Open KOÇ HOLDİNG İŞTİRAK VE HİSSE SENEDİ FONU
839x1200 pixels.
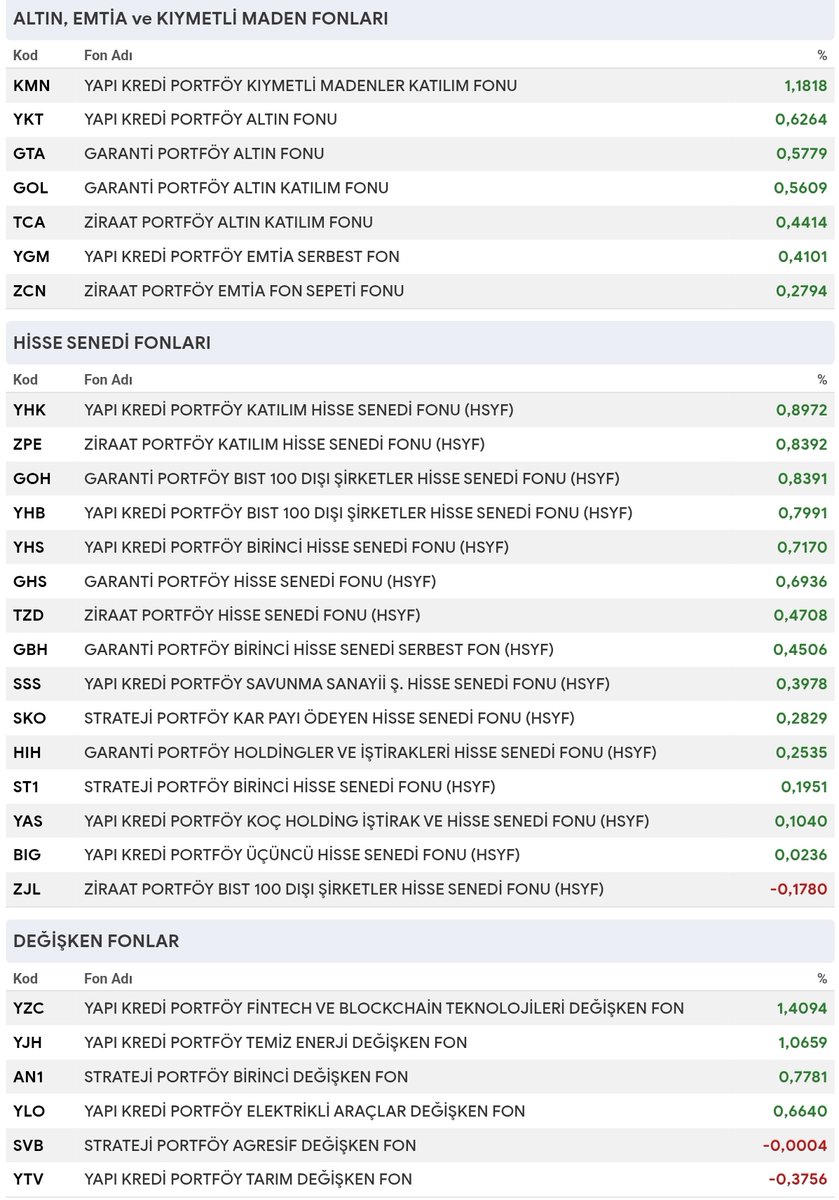point(367,821)
